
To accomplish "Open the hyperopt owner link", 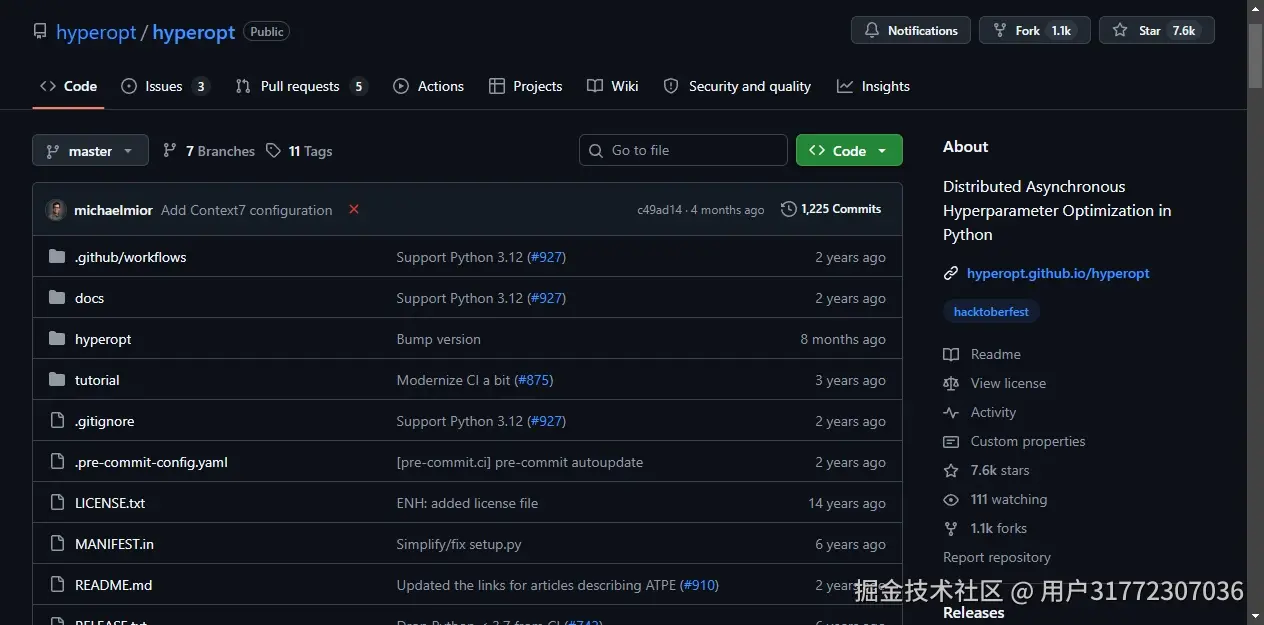I will point(96,32).
